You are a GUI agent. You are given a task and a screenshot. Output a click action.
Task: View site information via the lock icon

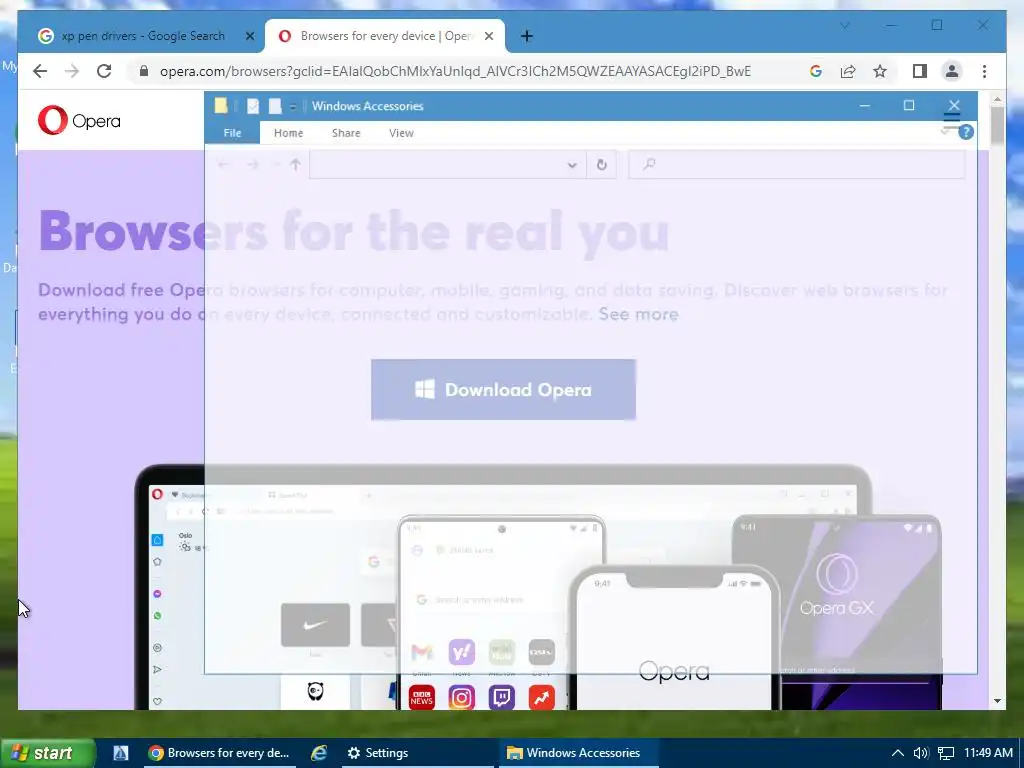(x=144, y=71)
